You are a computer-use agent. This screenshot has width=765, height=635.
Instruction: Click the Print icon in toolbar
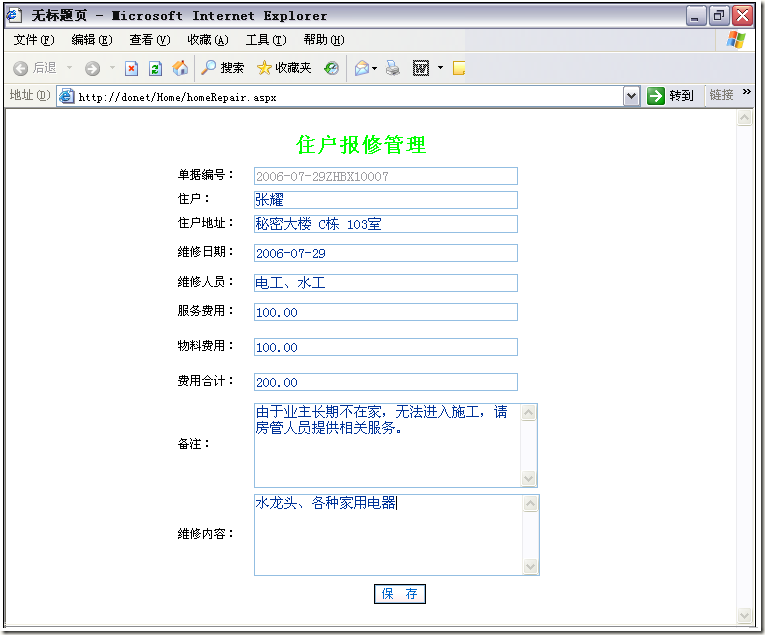[393, 68]
